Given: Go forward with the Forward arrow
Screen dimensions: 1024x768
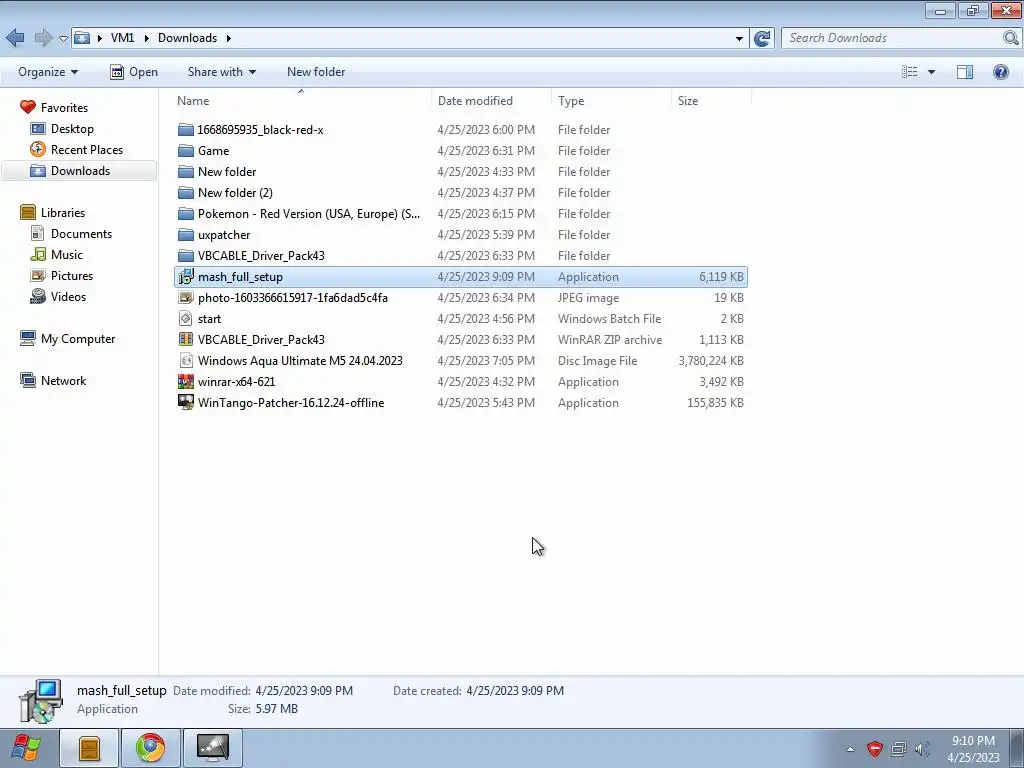Looking at the screenshot, I should coord(43,38).
